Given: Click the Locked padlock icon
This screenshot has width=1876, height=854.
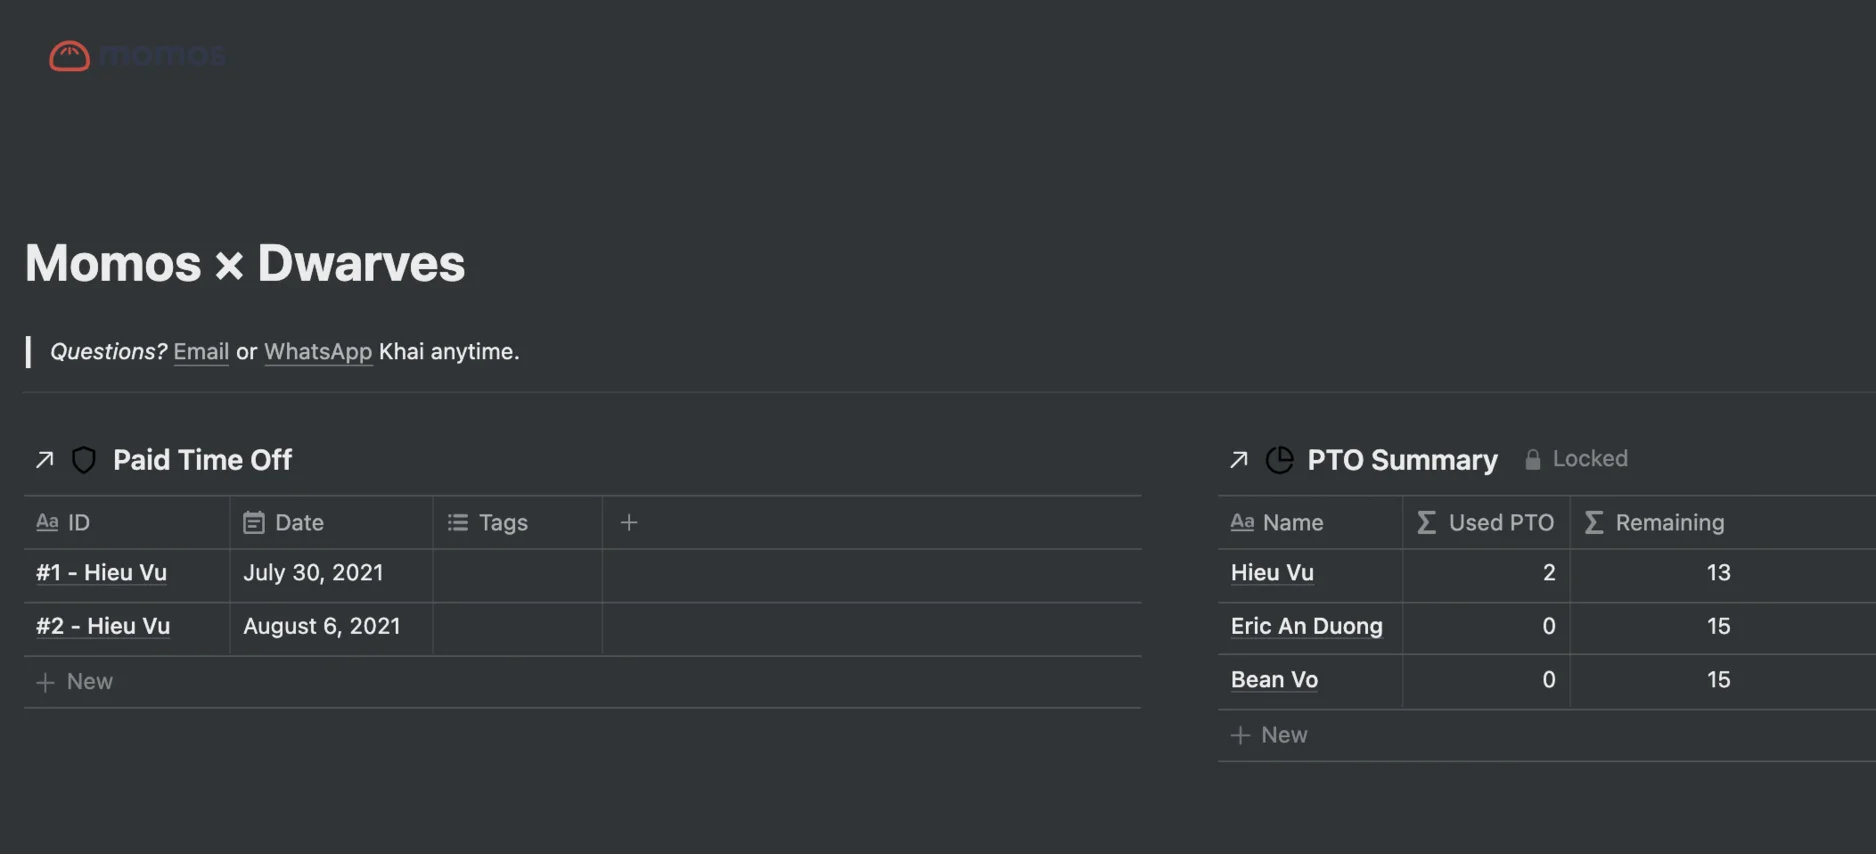Looking at the screenshot, I should pos(1532,459).
